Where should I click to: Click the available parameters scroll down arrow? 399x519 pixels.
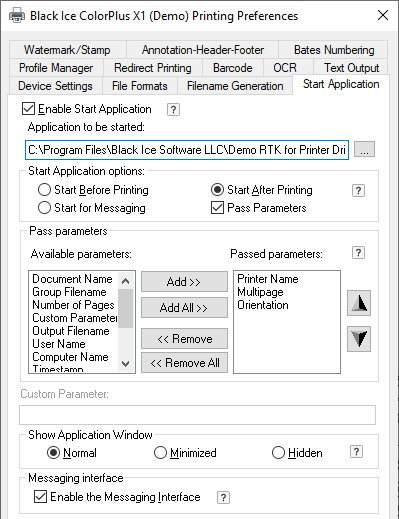pos(125,363)
